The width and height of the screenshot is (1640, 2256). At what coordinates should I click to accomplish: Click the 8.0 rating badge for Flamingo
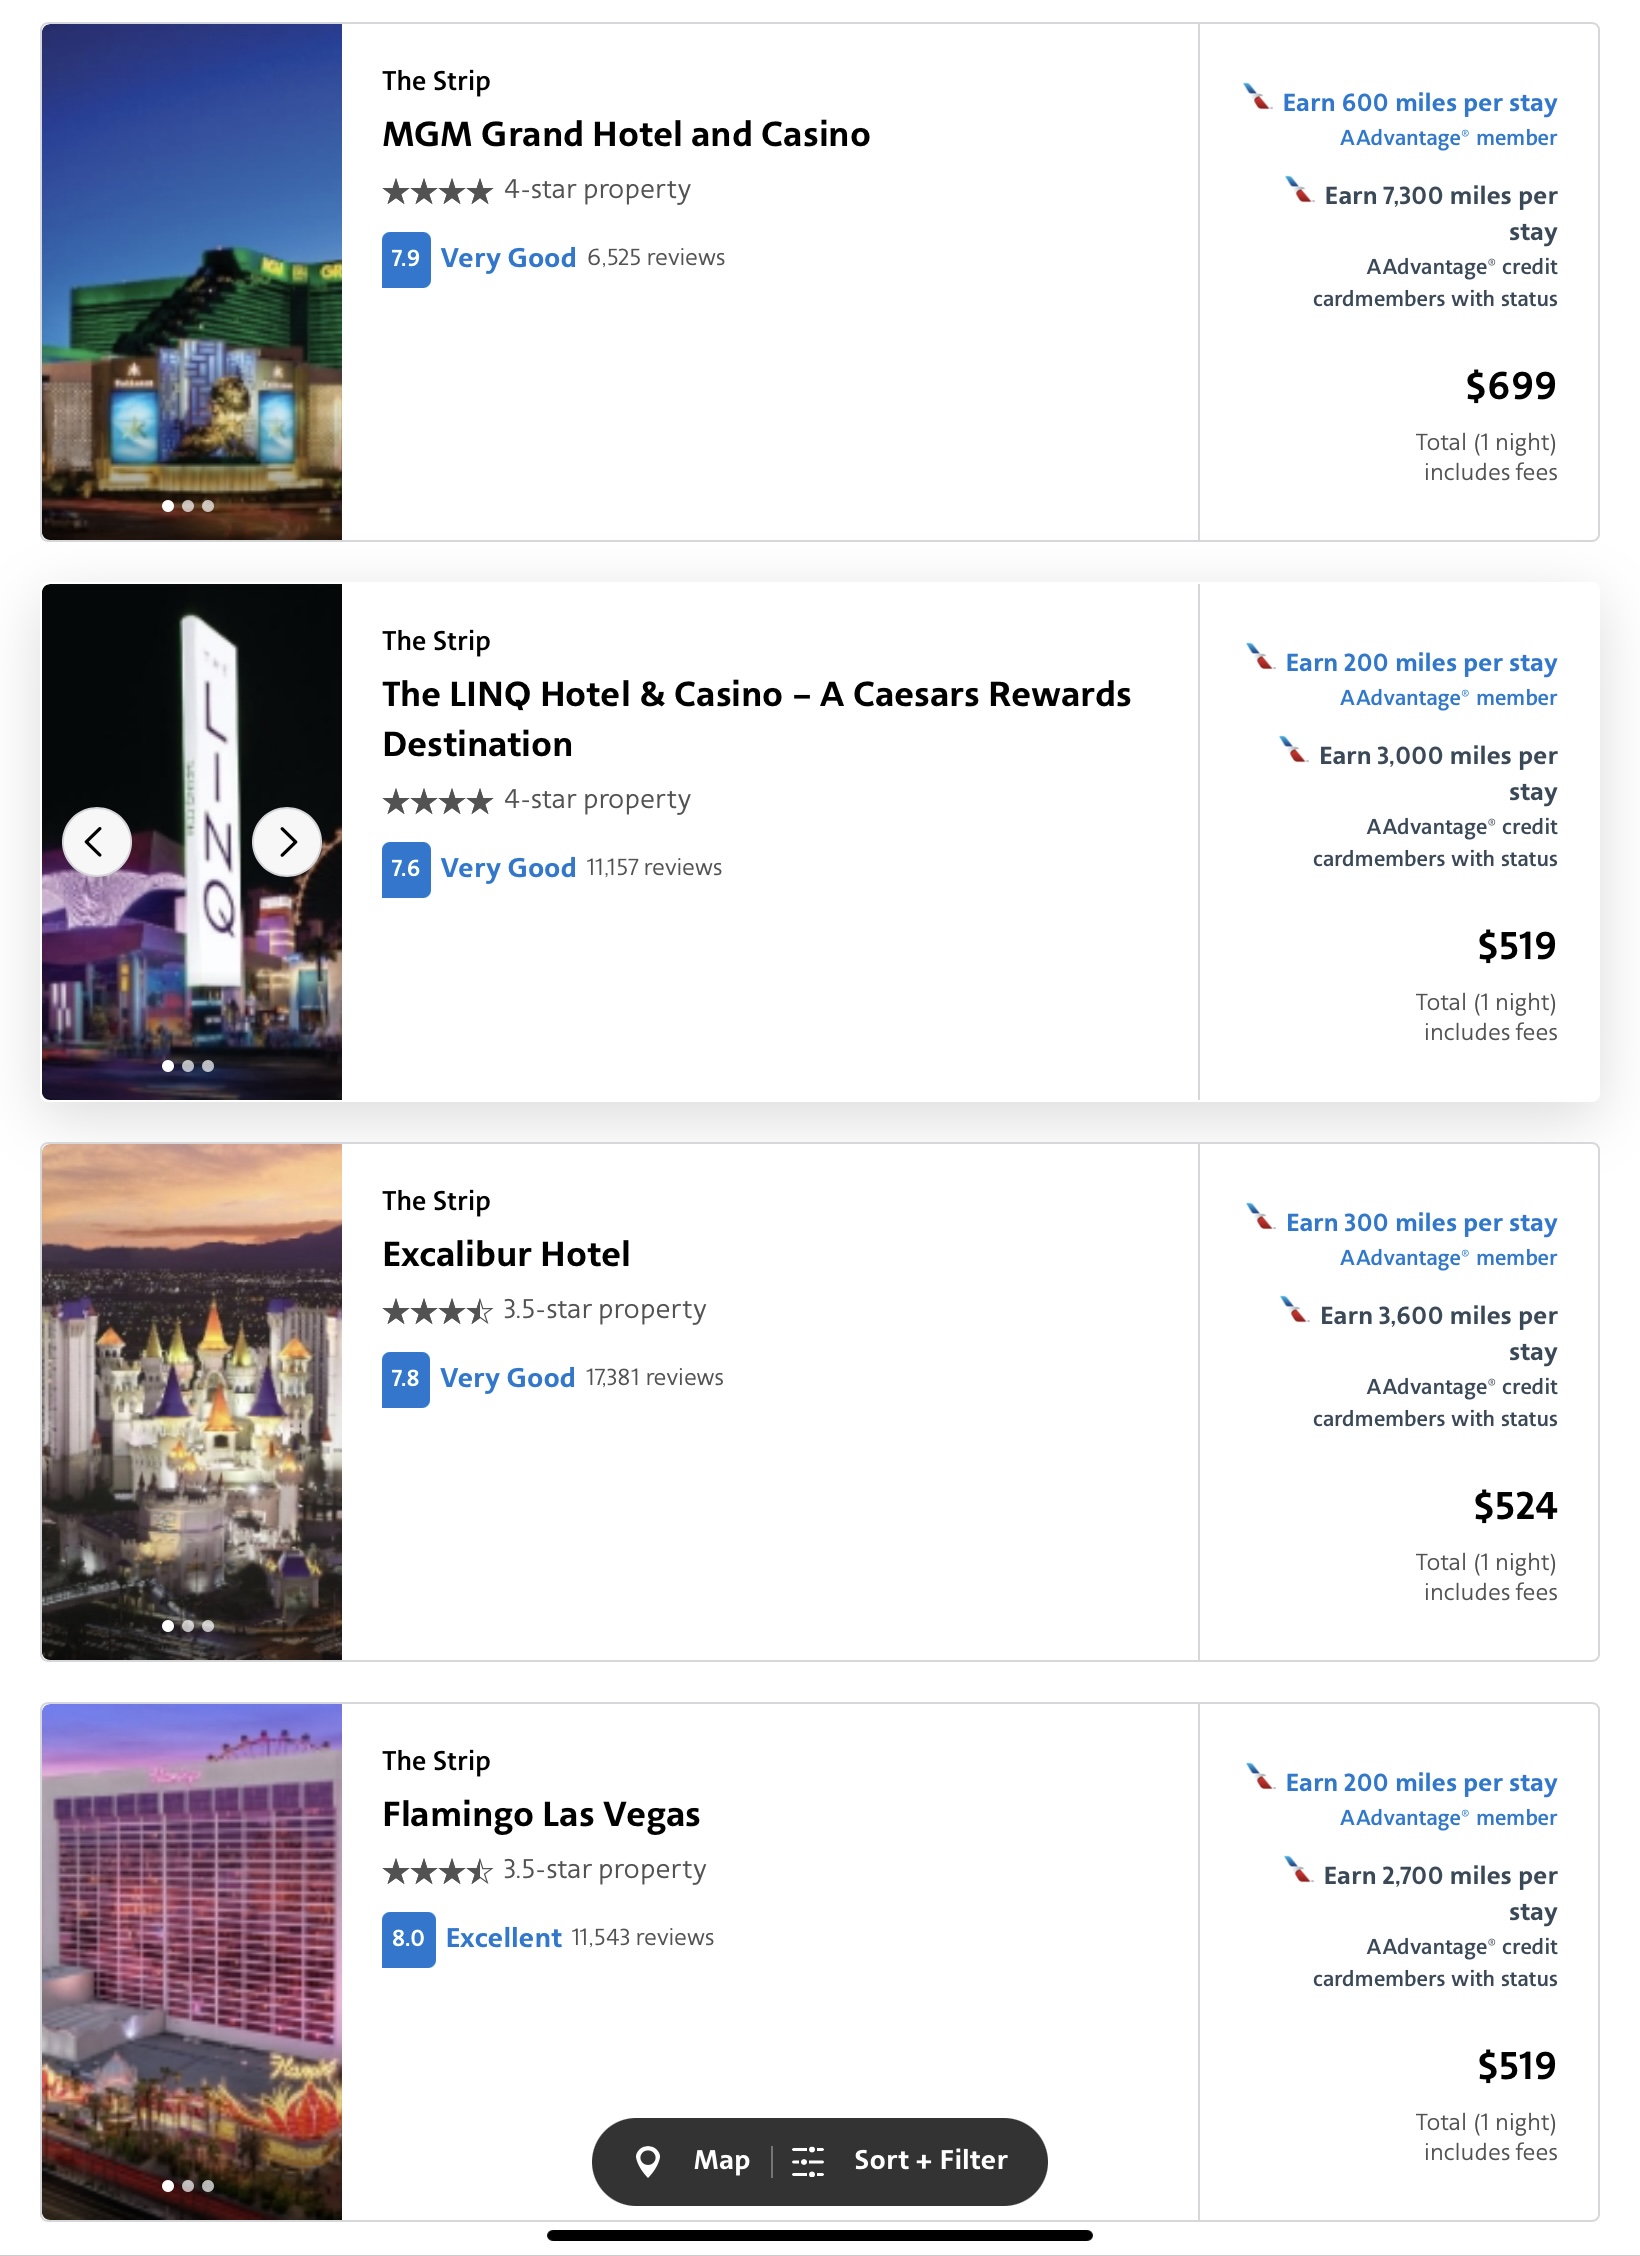point(408,1939)
